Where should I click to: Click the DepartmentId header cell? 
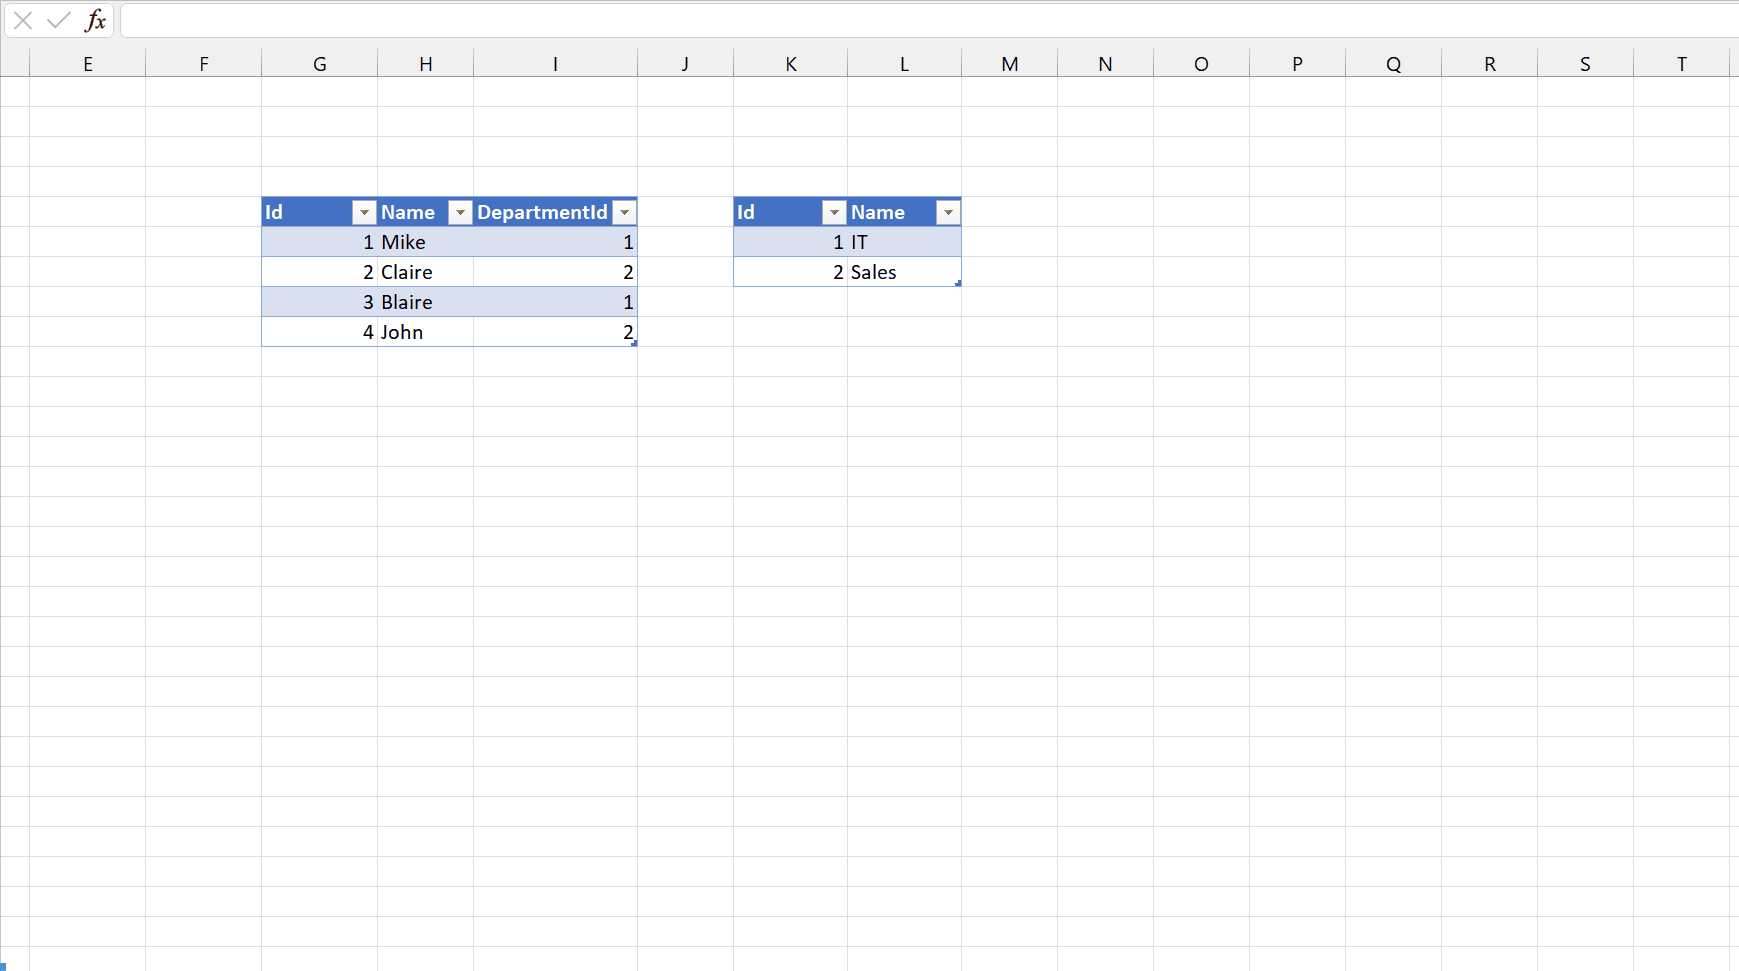(x=542, y=212)
